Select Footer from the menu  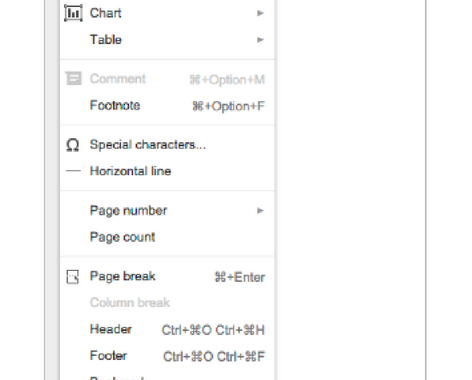point(167,356)
